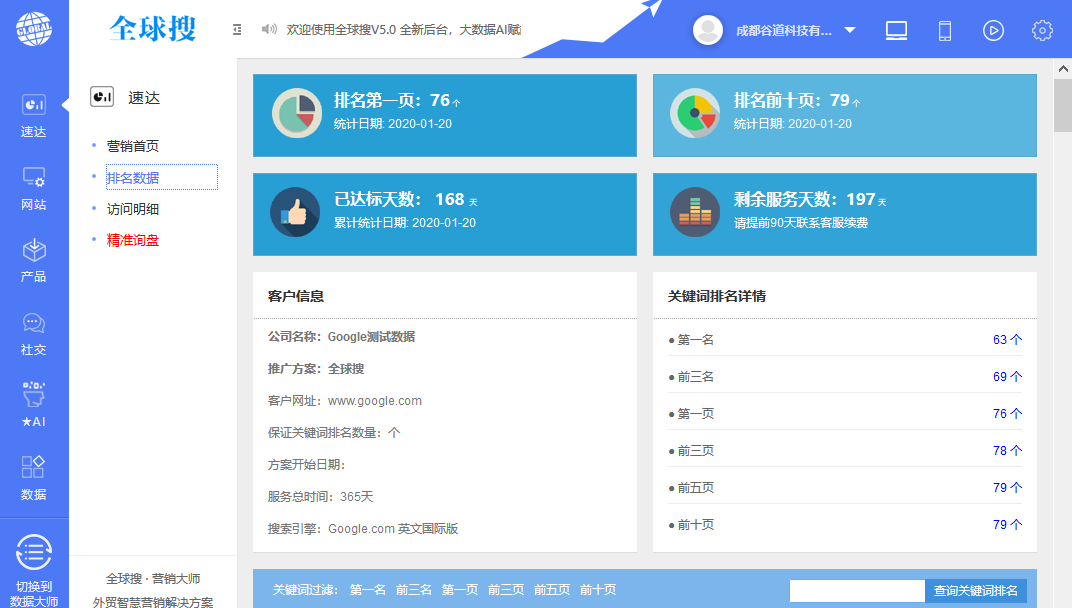Switch to desktop preview via monitor icon
The image size is (1072, 608).
pyautogui.click(x=895, y=30)
